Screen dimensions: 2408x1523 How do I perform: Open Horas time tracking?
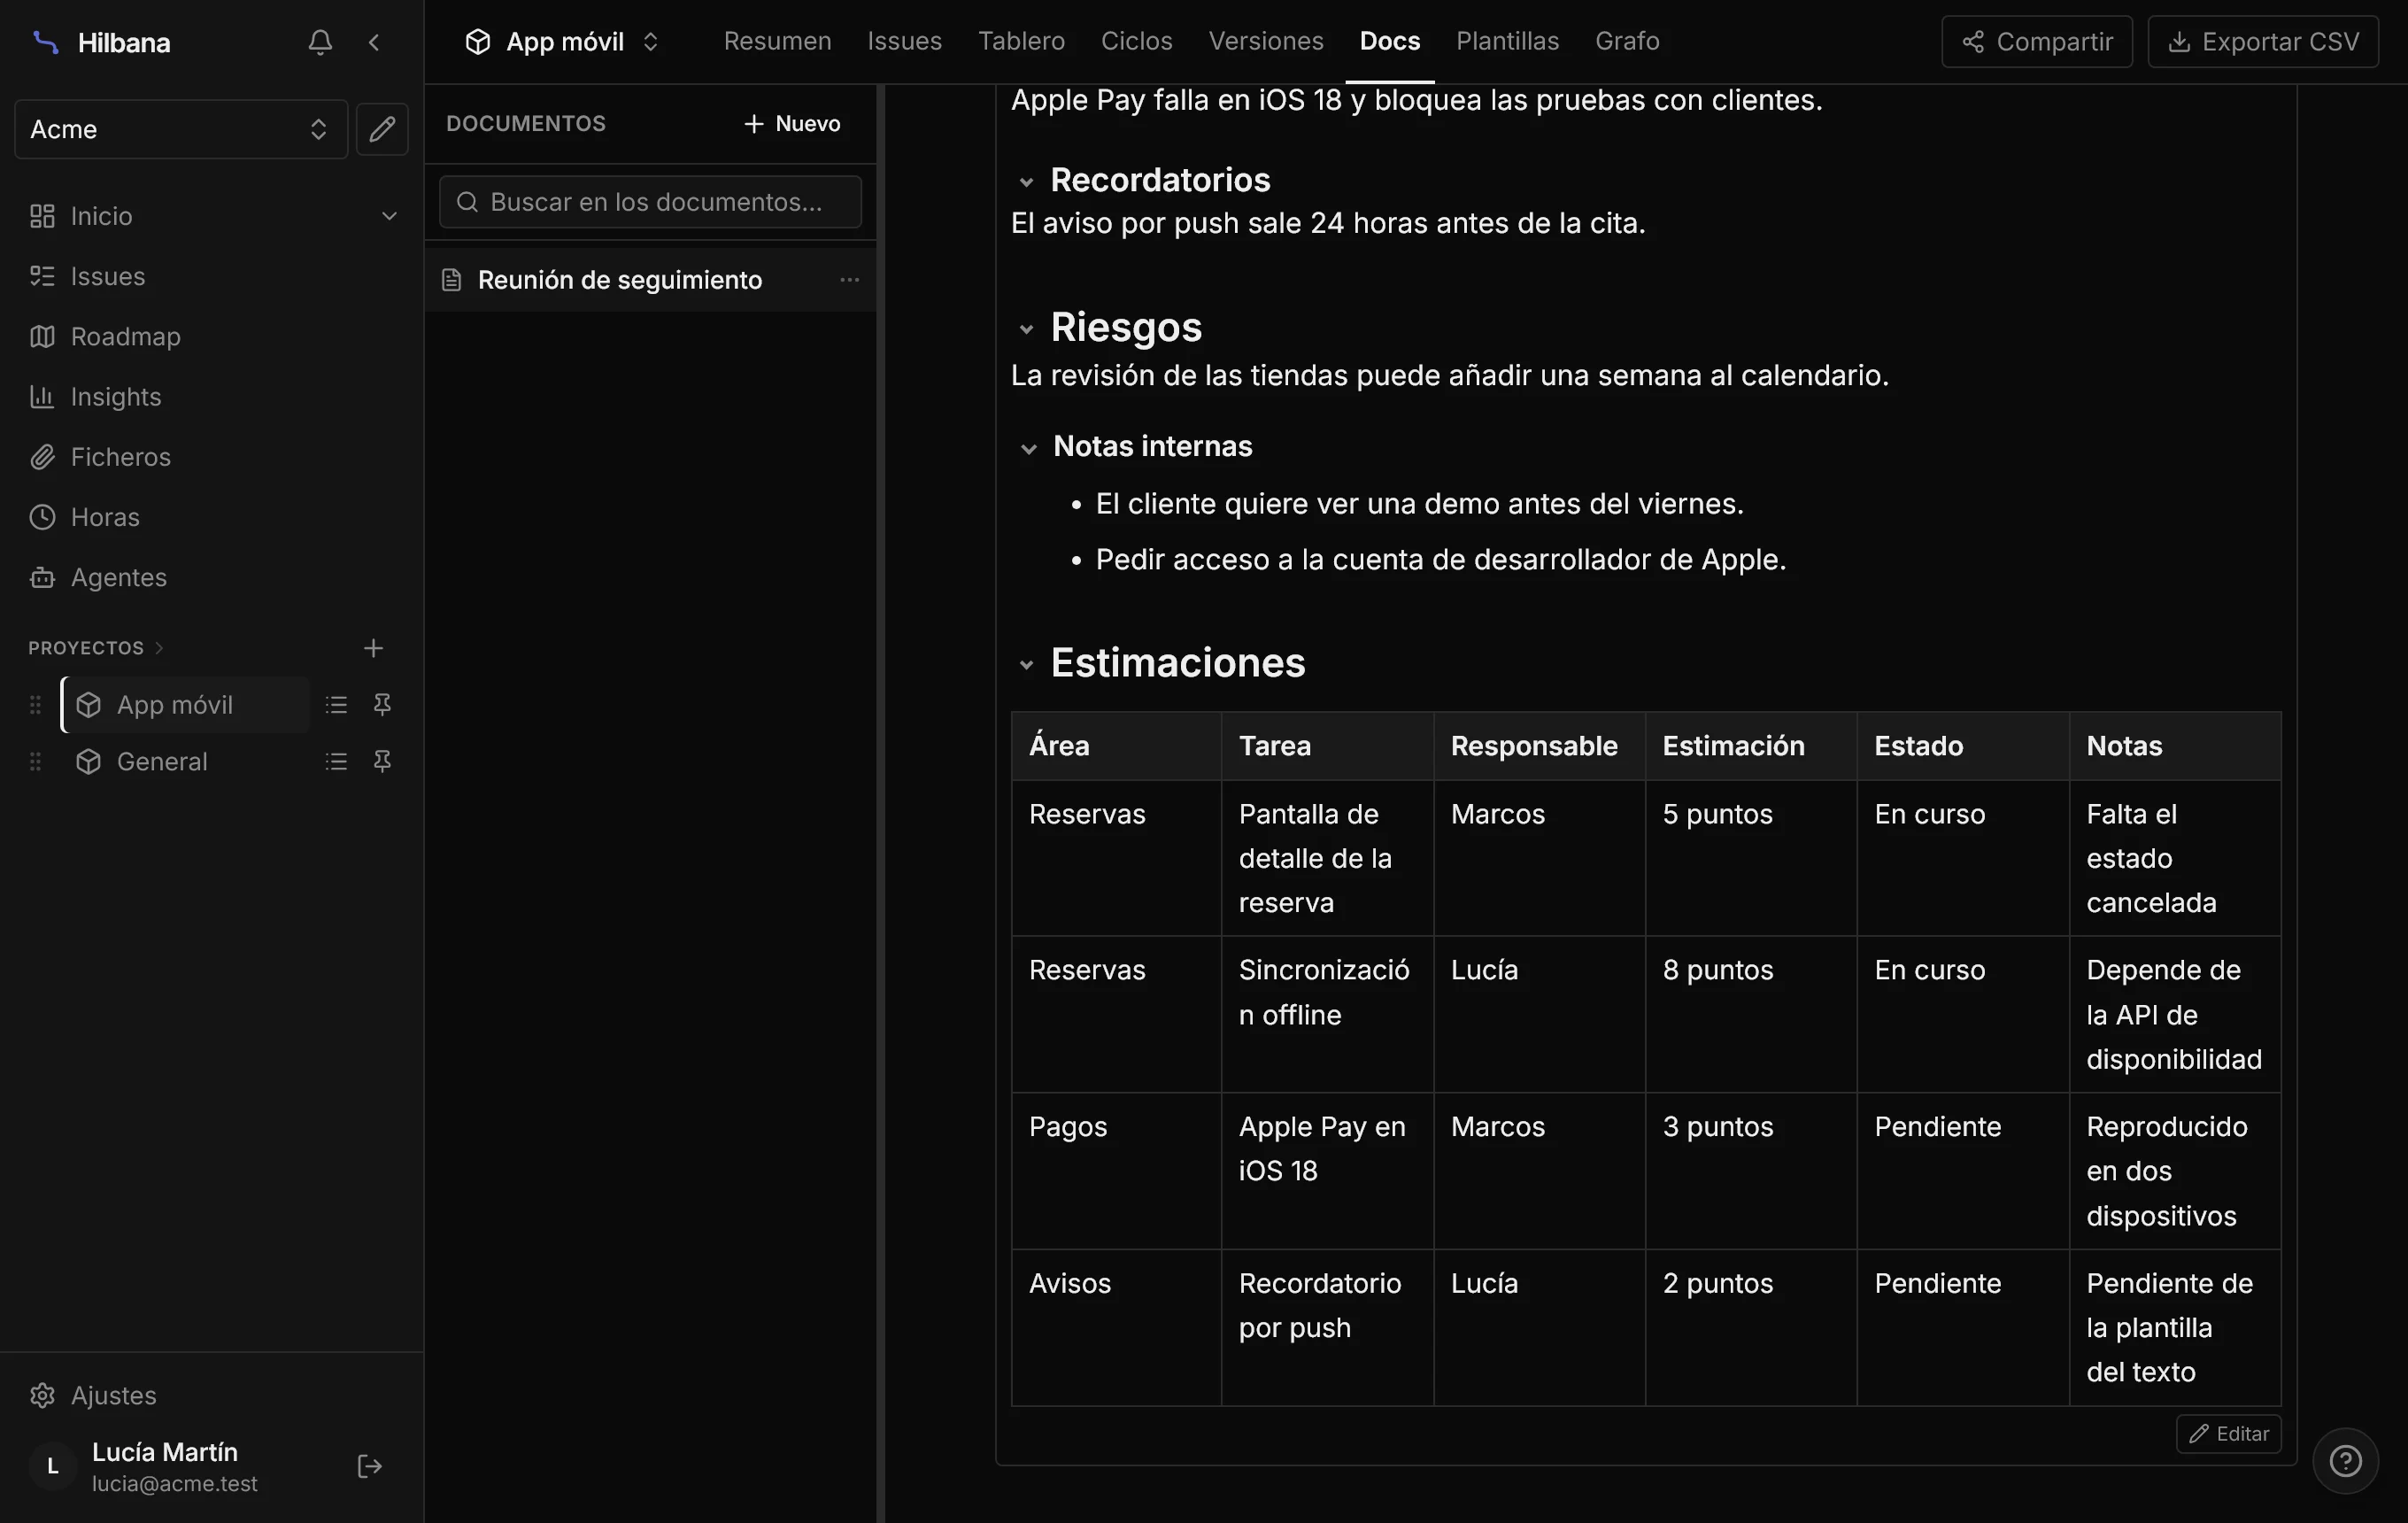212,517
